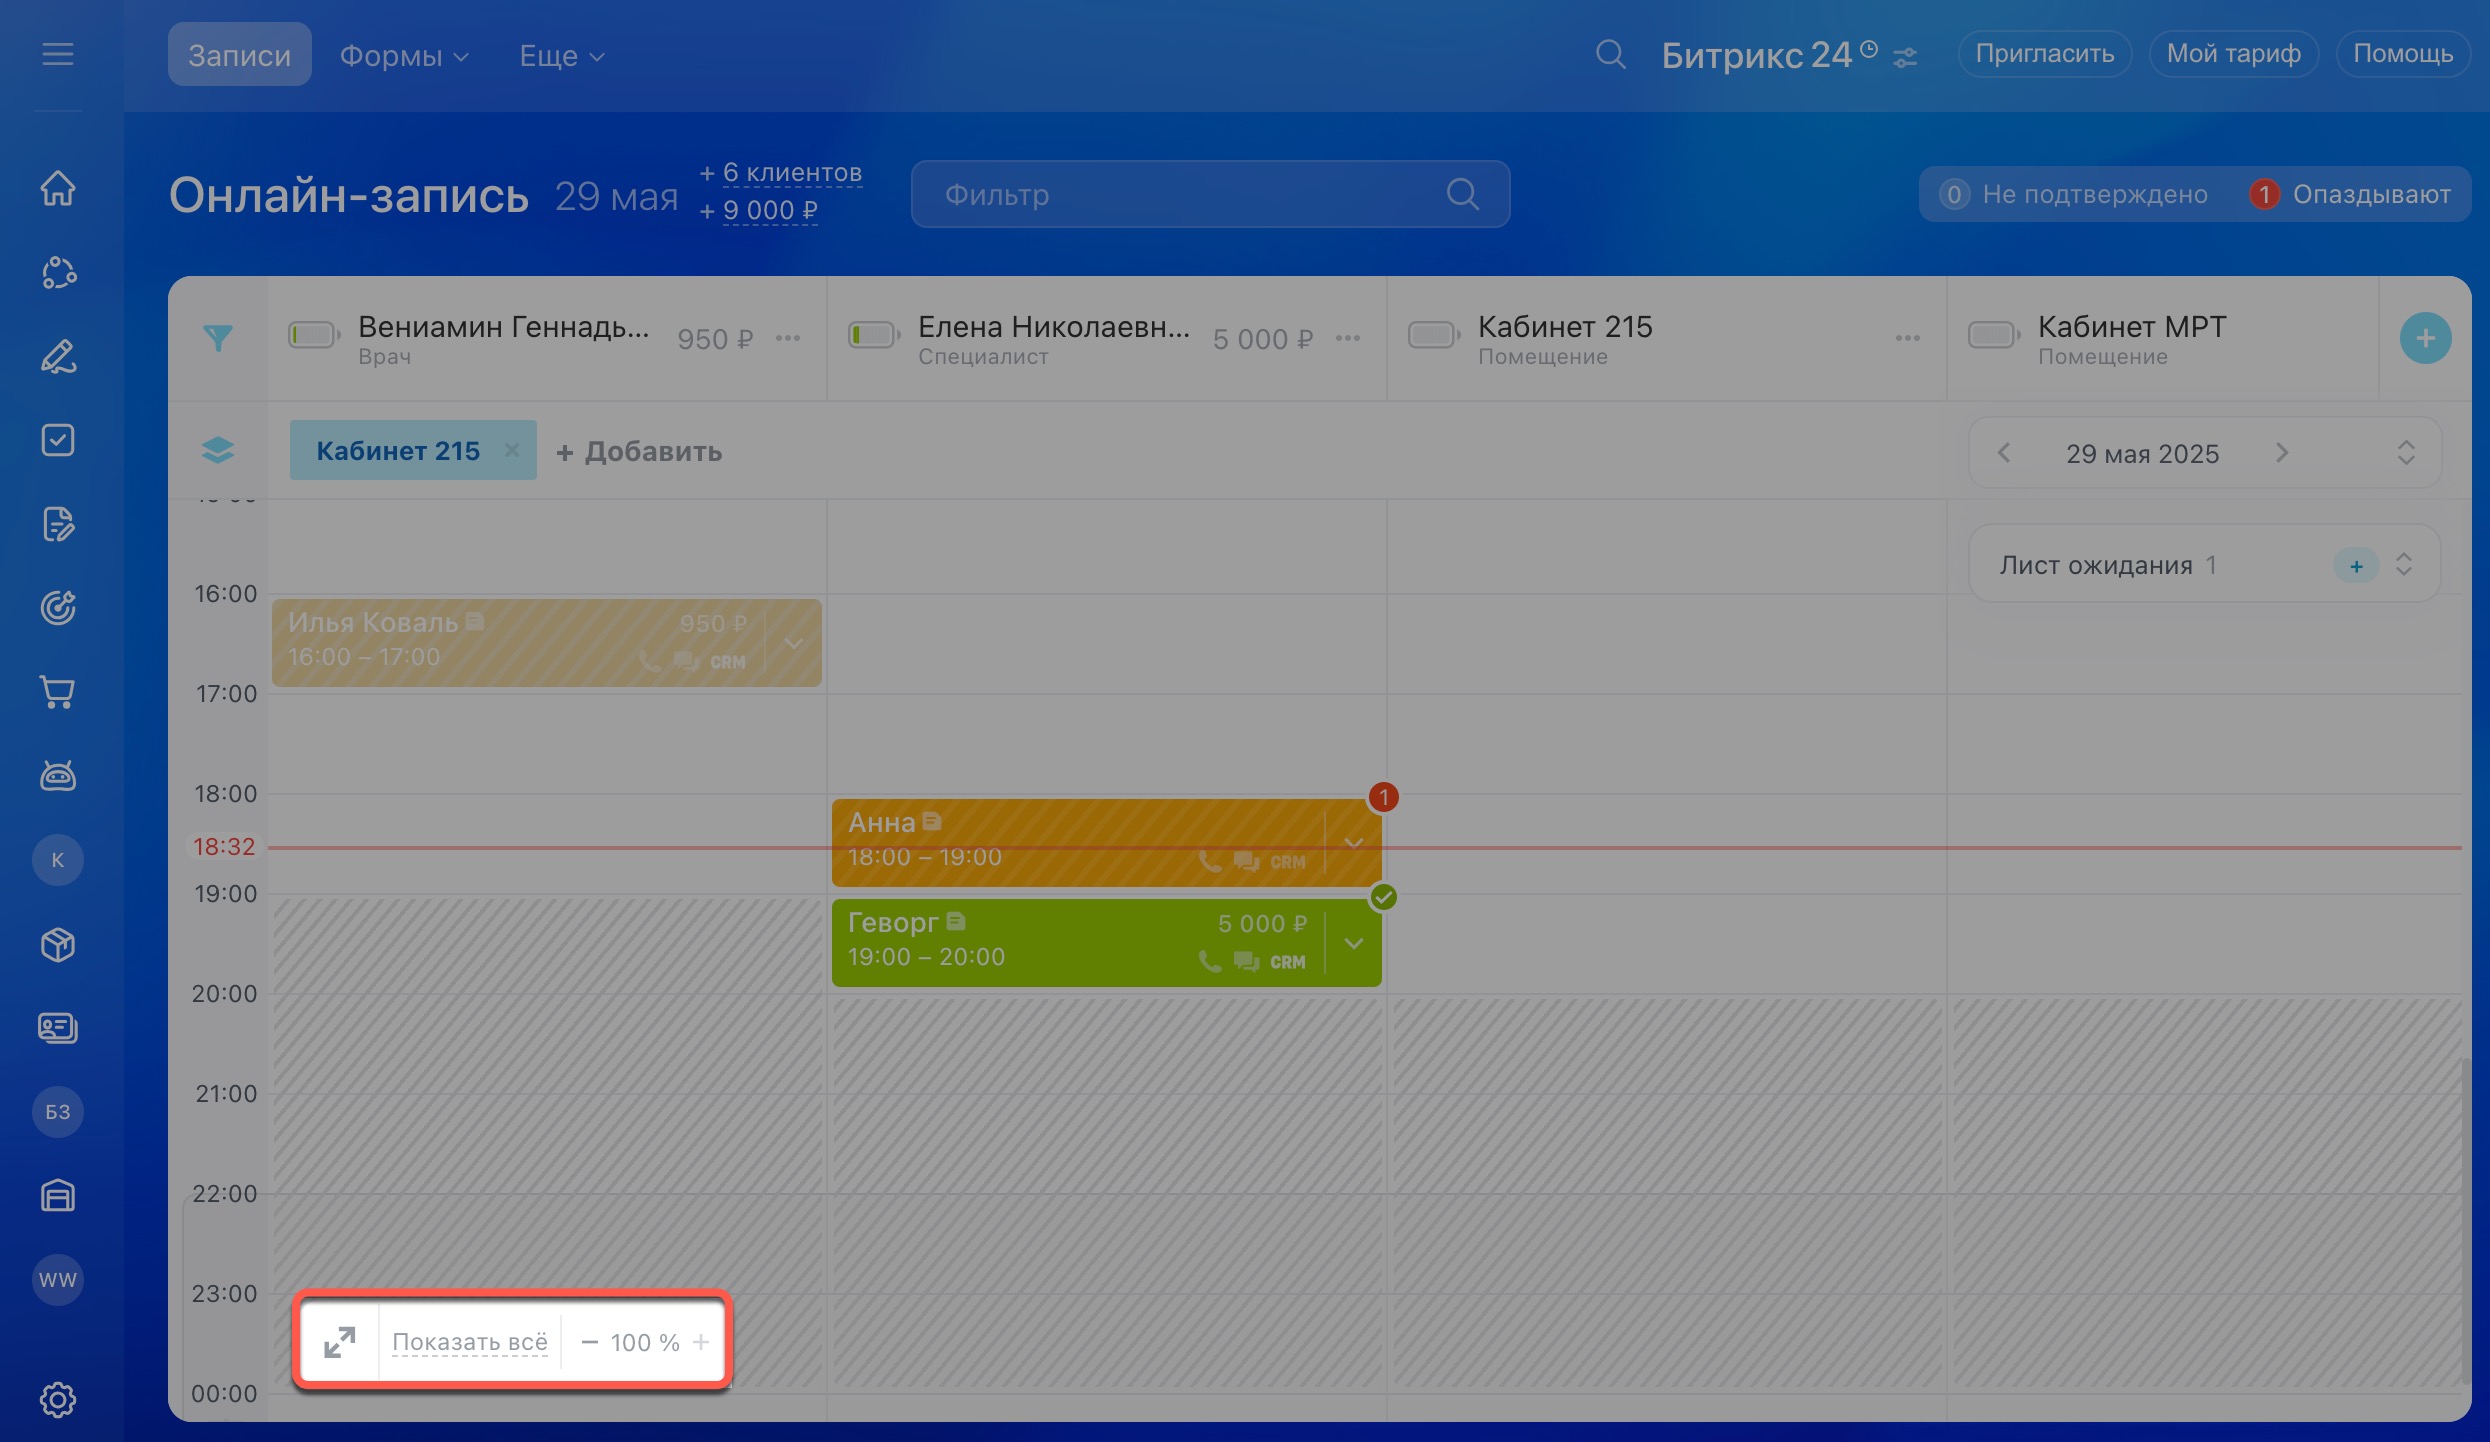Switch to the Записи tab

tap(239, 55)
